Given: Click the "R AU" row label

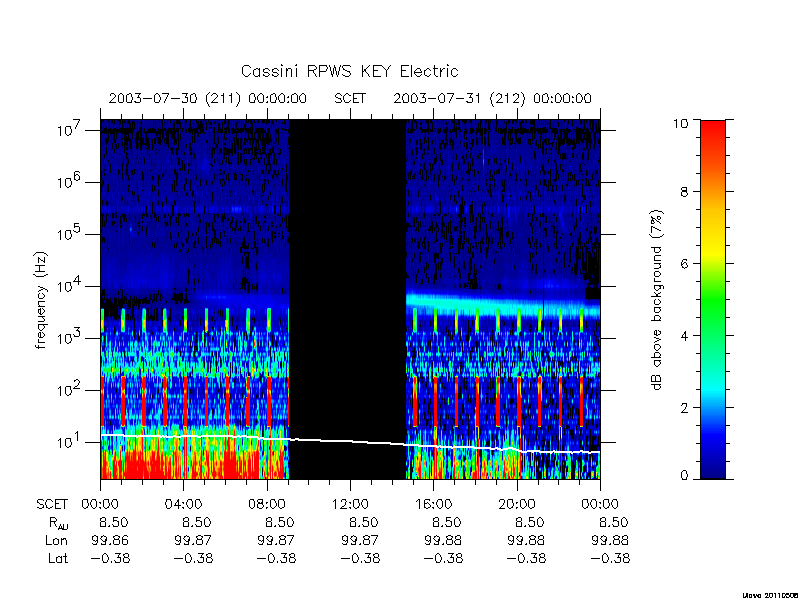Looking at the screenshot, I should point(58,523).
